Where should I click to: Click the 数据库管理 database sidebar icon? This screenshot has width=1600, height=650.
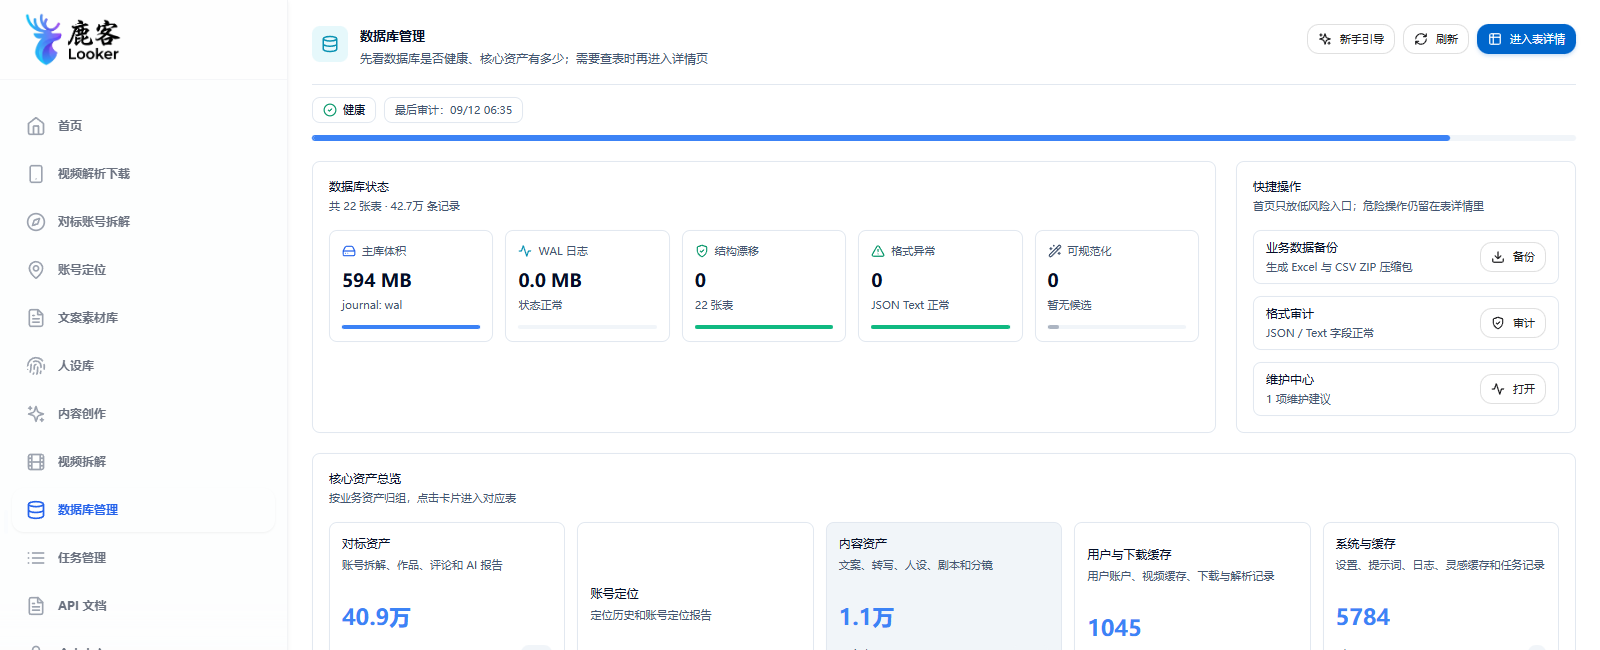pos(36,510)
